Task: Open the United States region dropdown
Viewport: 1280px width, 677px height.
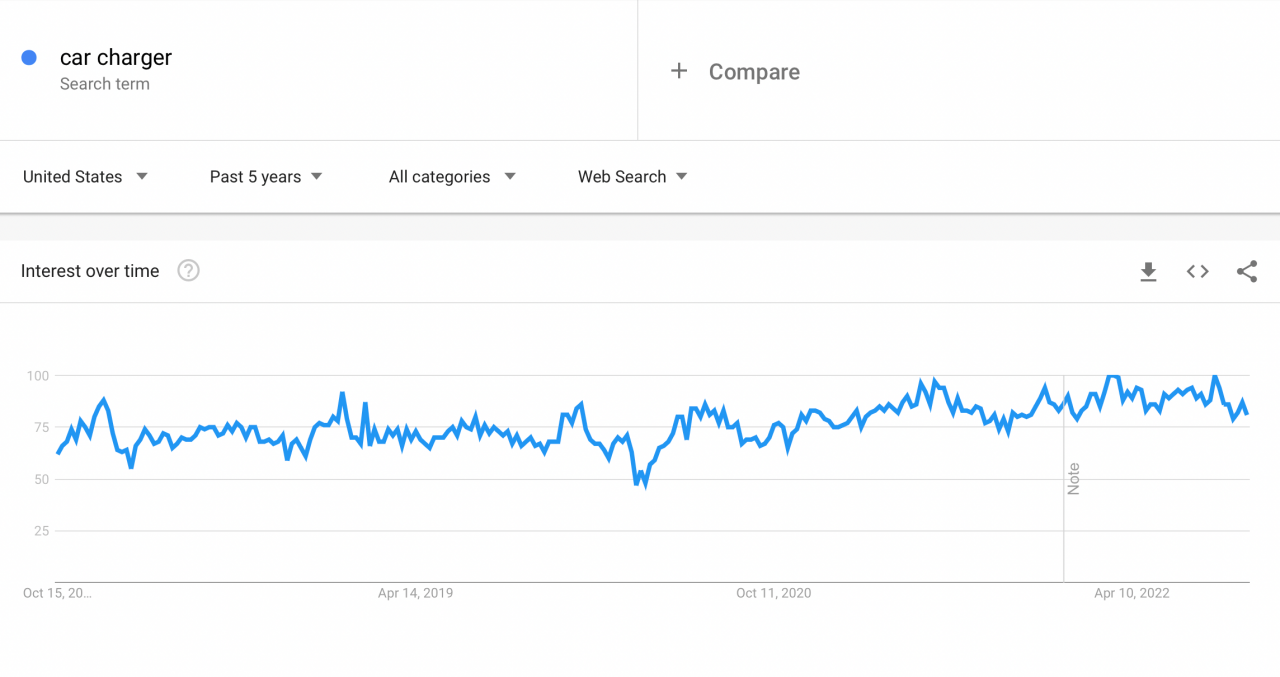Action: coord(85,176)
